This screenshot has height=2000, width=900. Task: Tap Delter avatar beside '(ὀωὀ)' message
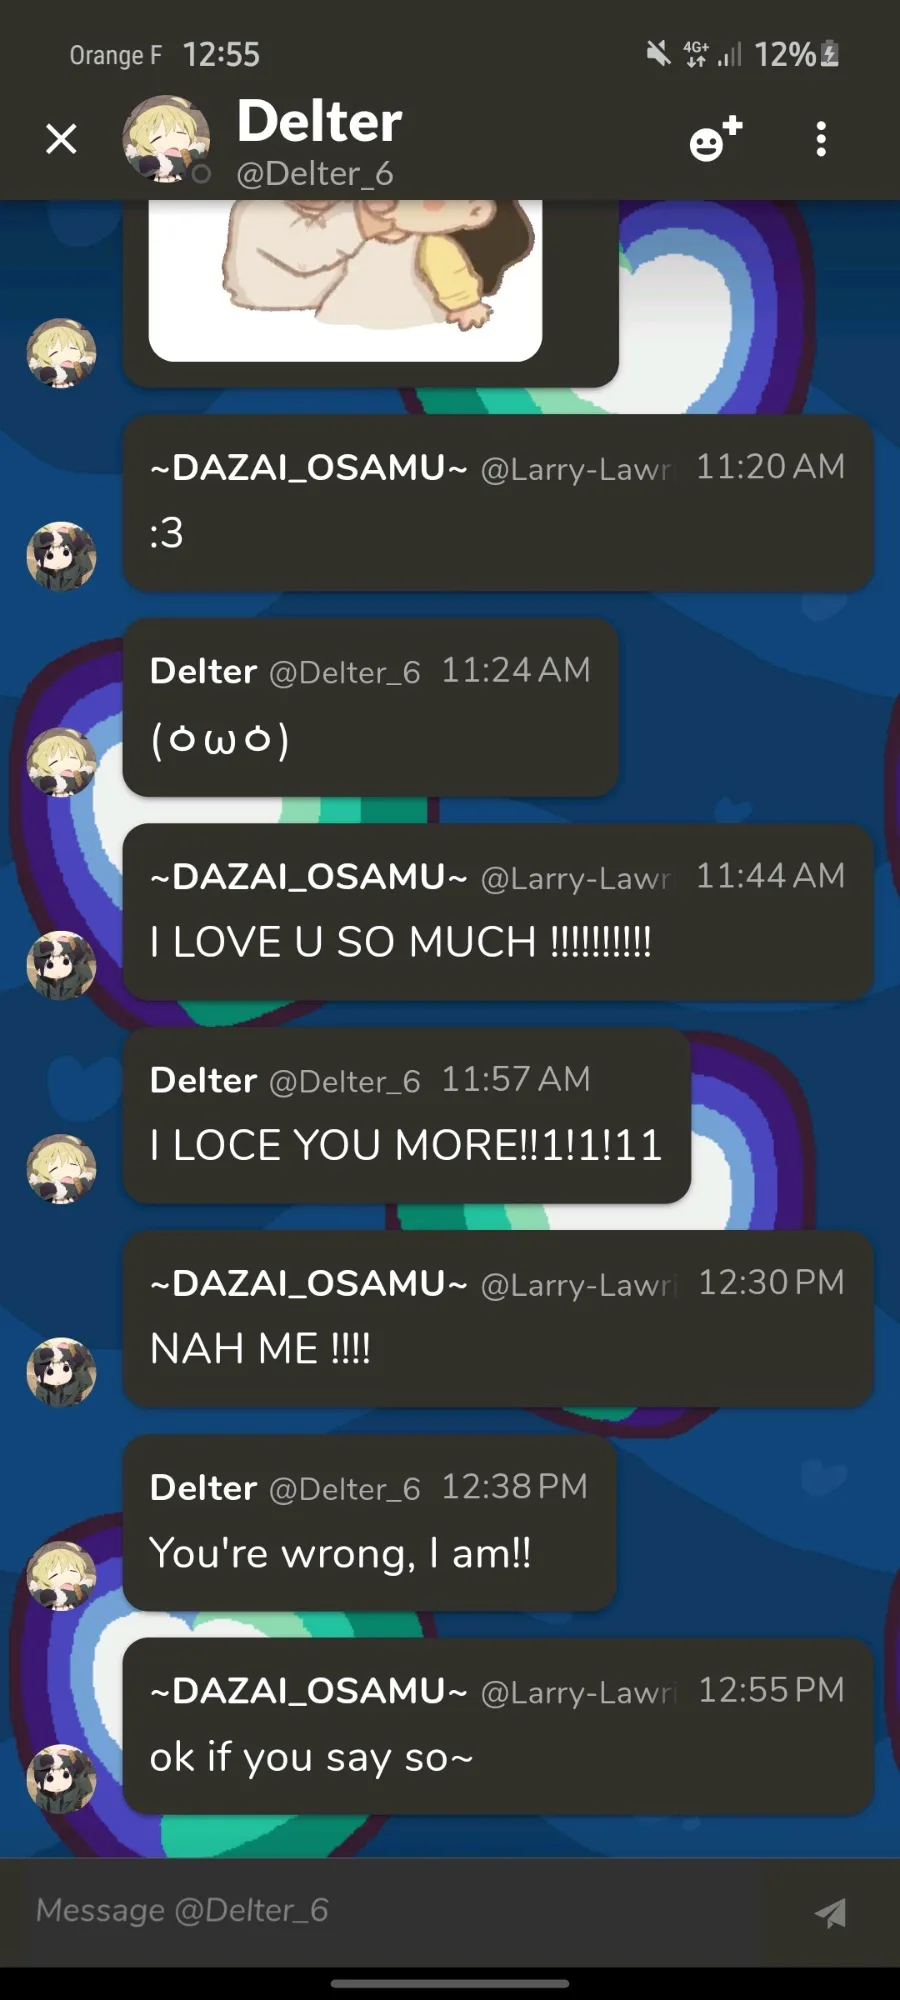(x=61, y=761)
